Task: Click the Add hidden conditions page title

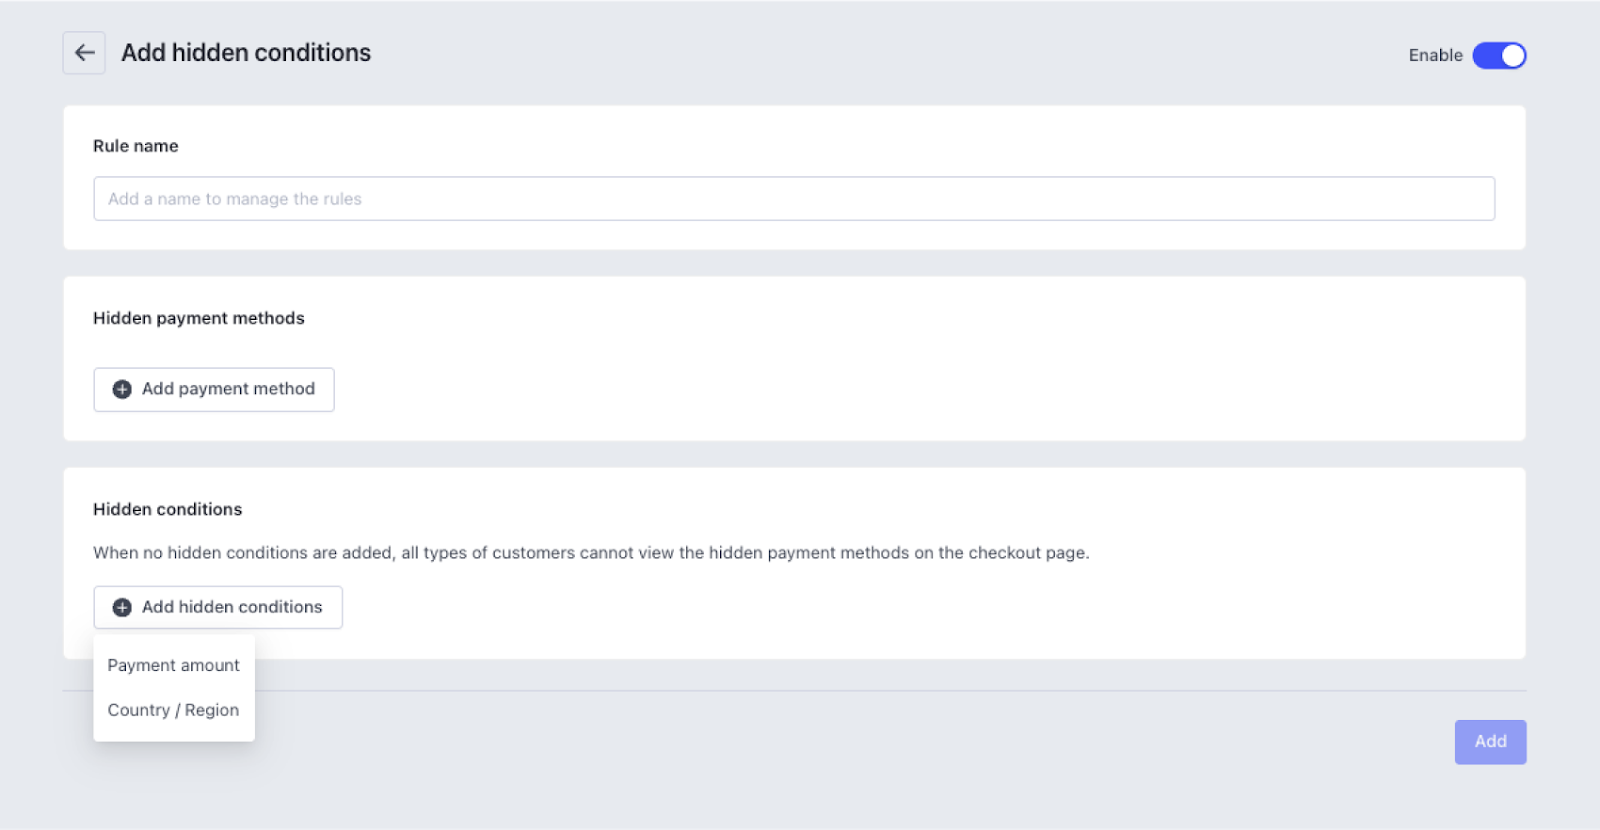Action: click(246, 53)
